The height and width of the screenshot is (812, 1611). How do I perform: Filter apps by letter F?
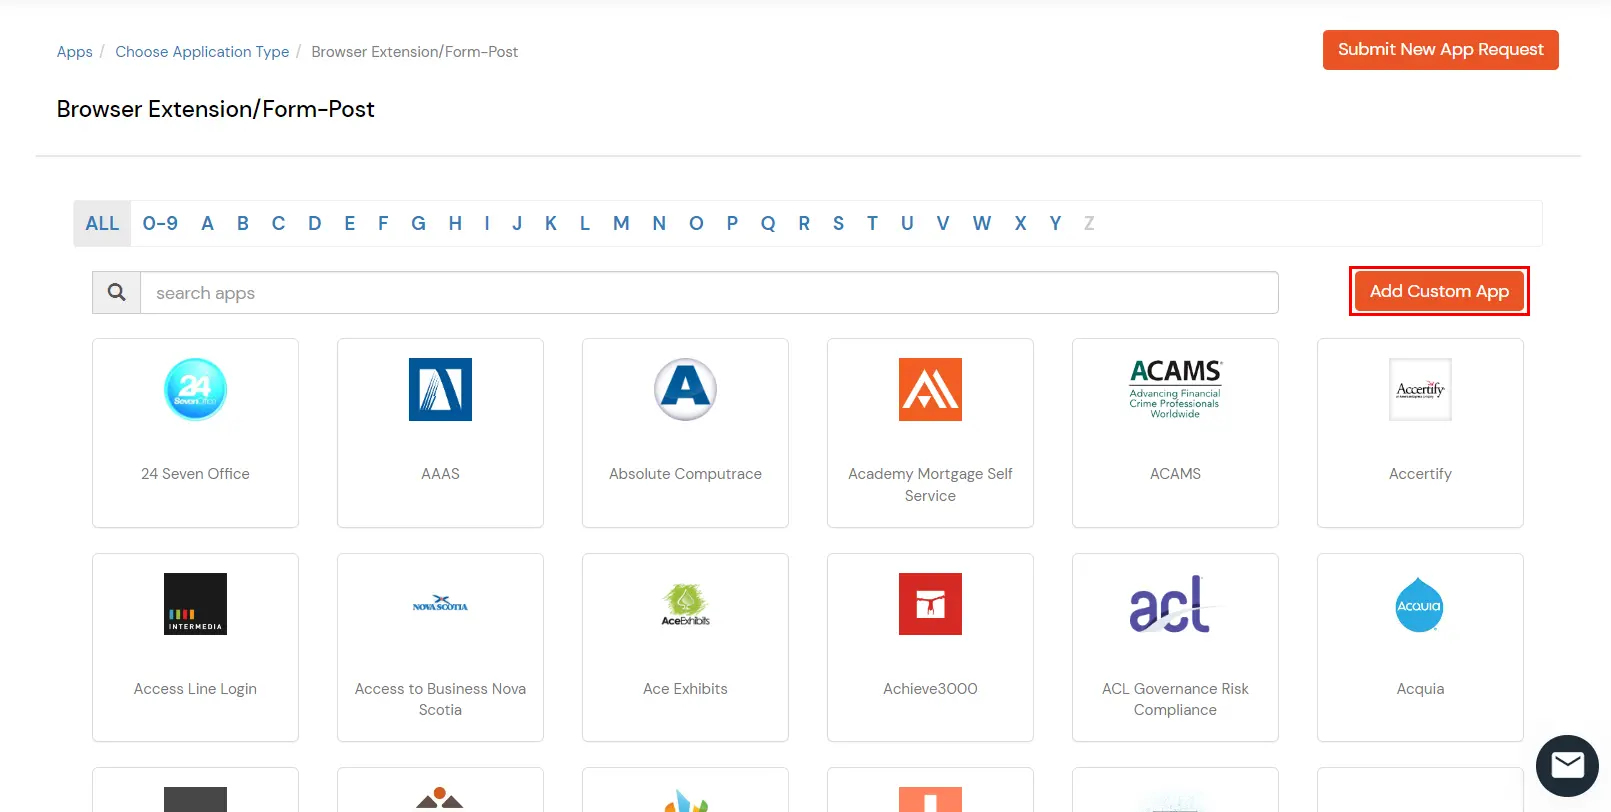coord(383,223)
